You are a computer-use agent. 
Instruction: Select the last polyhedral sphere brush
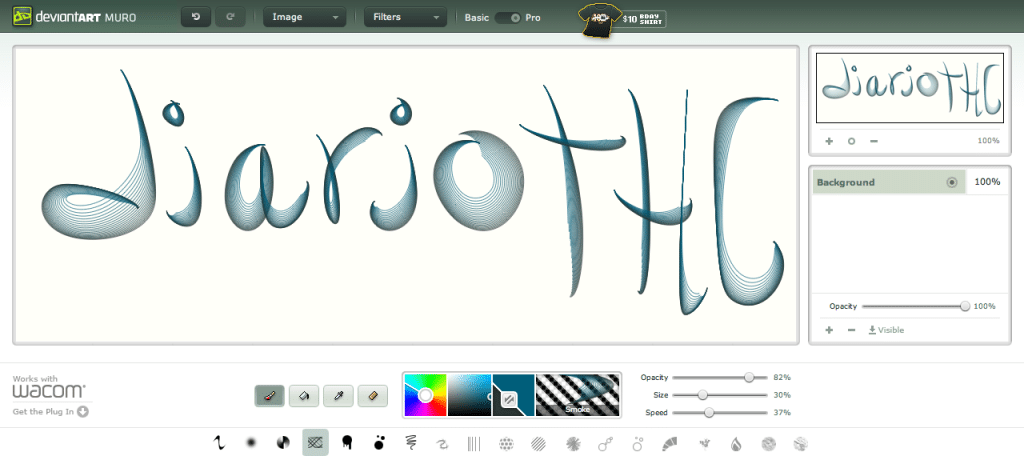pyautogui.click(x=800, y=444)
